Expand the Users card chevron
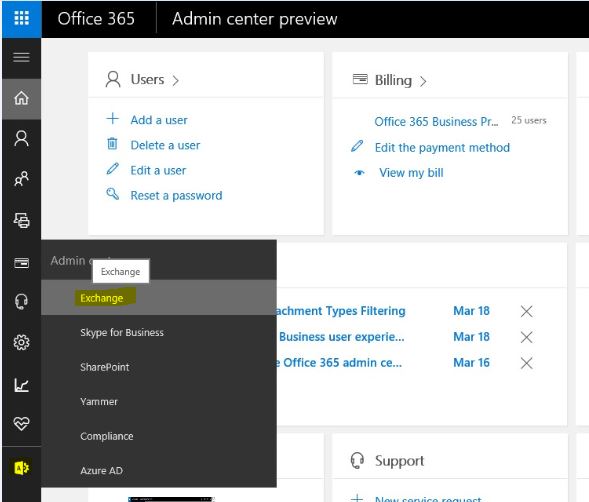Screen dimensions: 589x502 point(175,80)
